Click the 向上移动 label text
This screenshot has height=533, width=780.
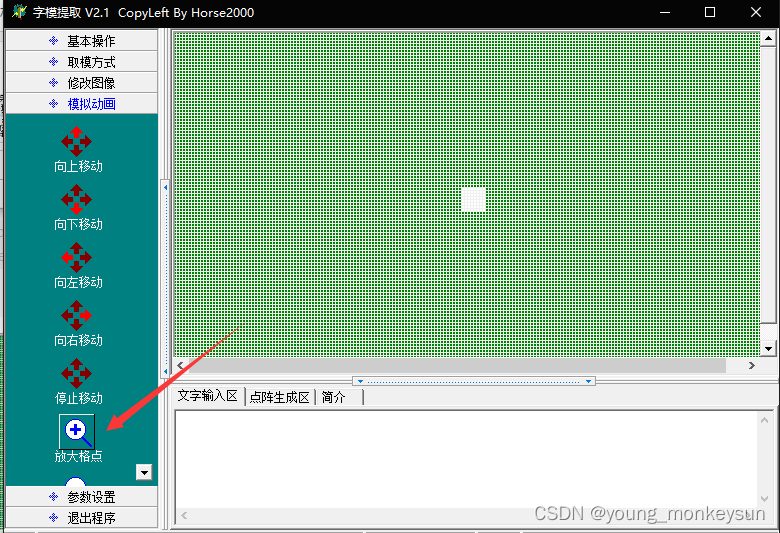(79, 166)
